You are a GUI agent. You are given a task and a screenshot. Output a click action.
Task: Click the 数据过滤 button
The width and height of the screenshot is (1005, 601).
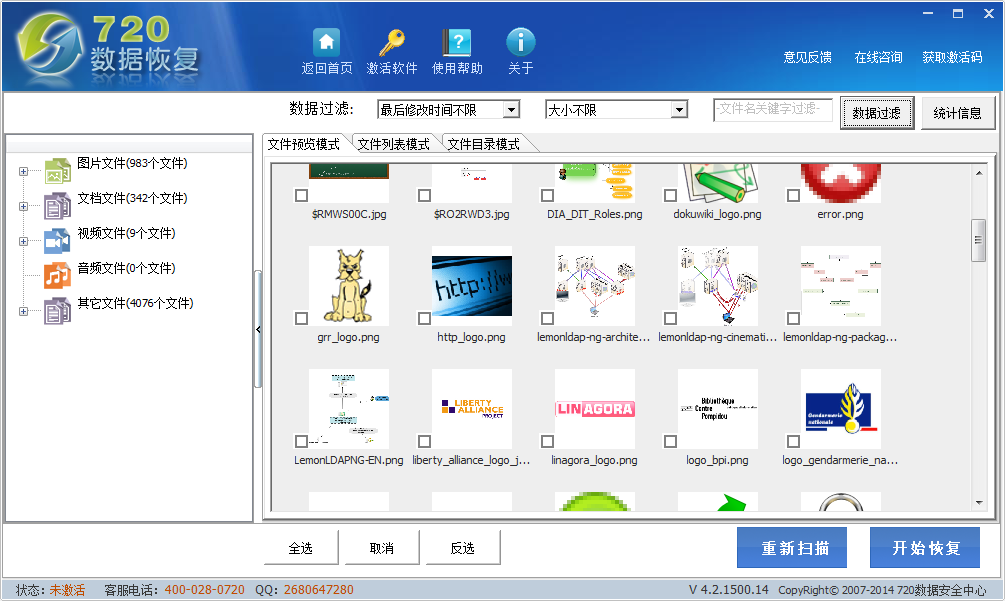pyautogui.click(x=877, y=113)
